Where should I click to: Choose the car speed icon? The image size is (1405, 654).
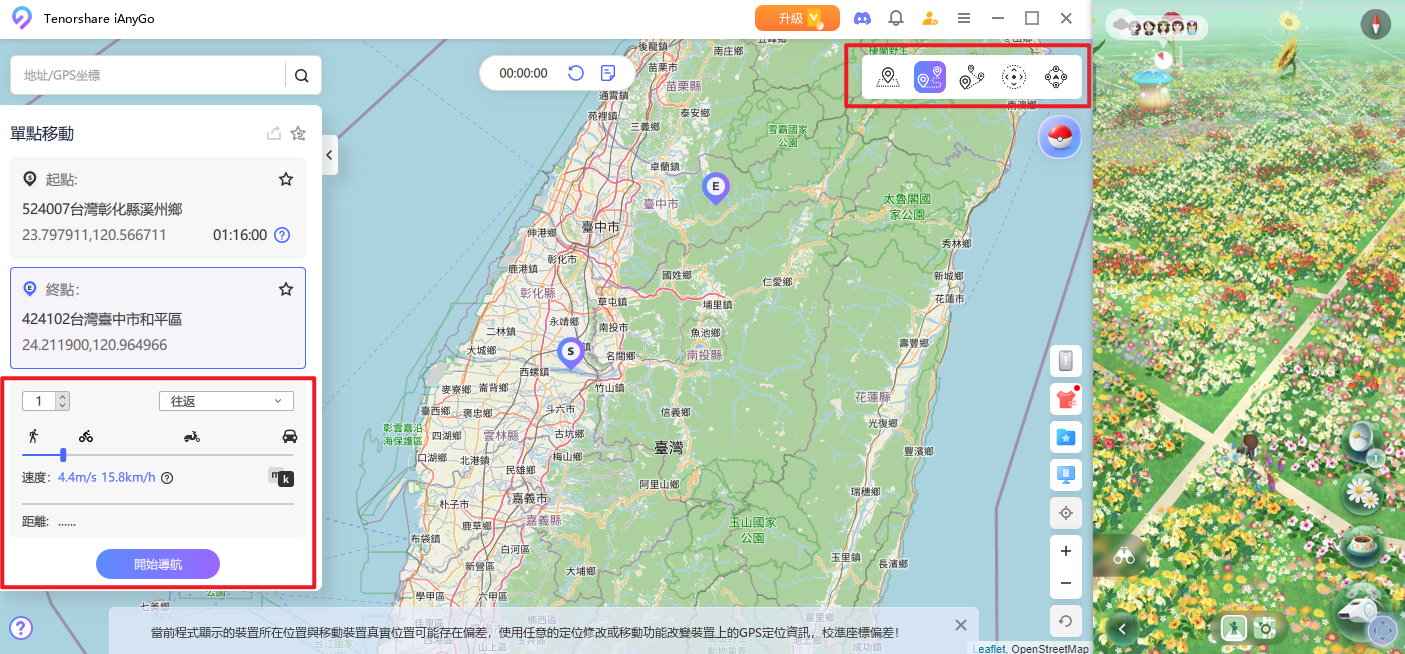pyautogui.click(x=290, y=436)
